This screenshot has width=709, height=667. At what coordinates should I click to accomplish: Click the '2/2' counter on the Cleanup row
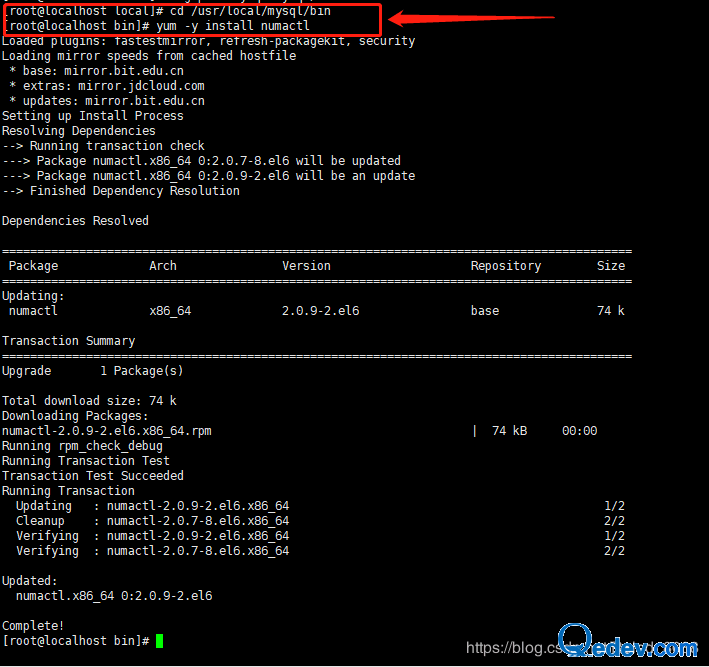614,520
